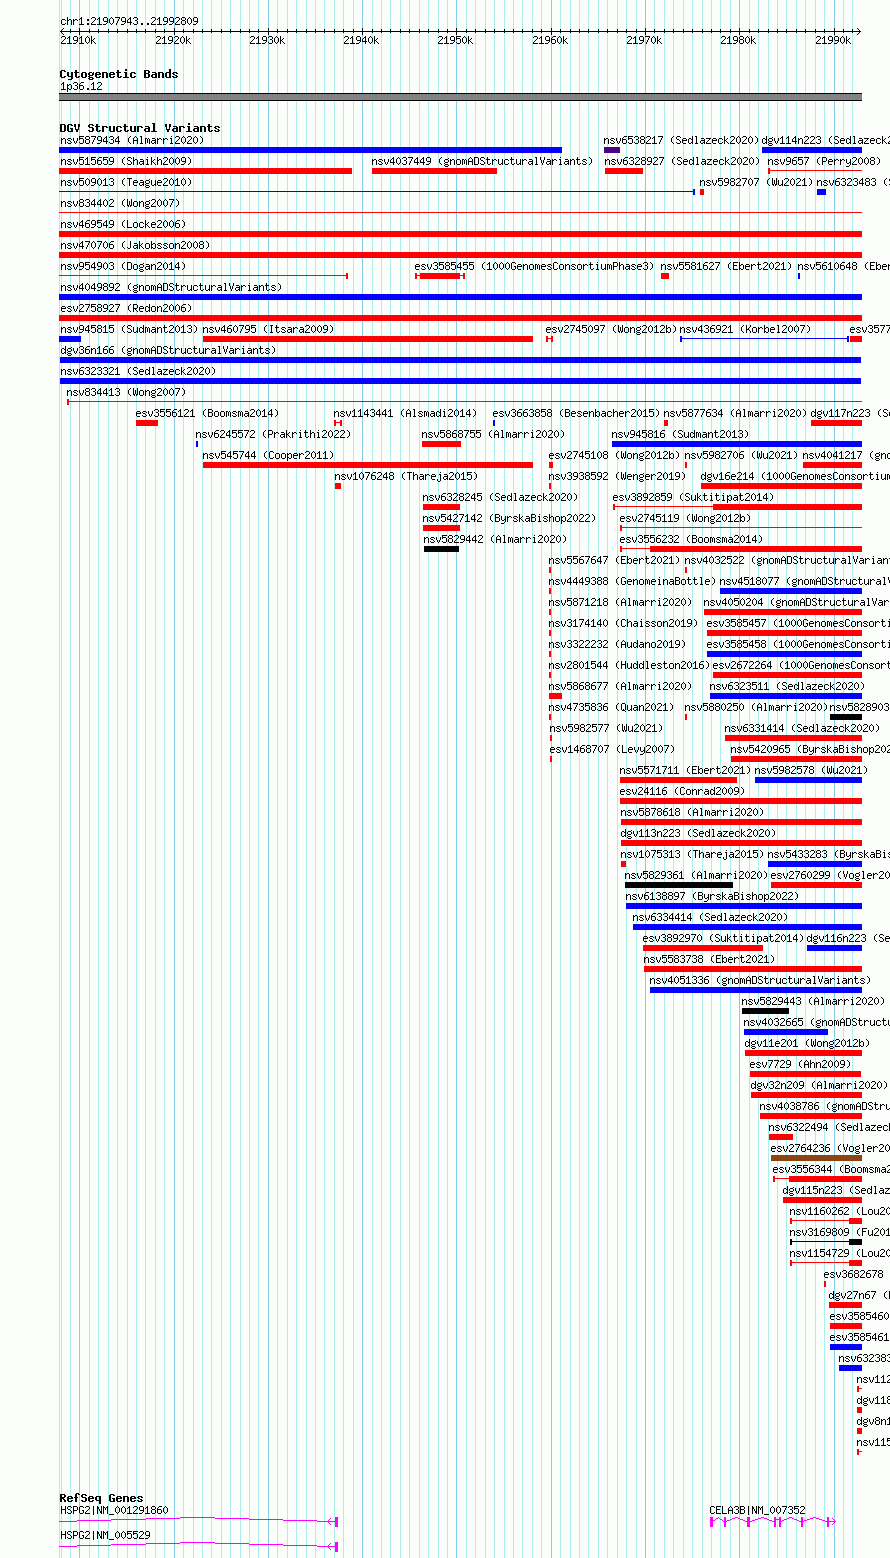The height and width of the screenshot is (1558, 890).
Task: Select the nsv5868755 (Almarri2020) label
Action: (x=493, y=434)
